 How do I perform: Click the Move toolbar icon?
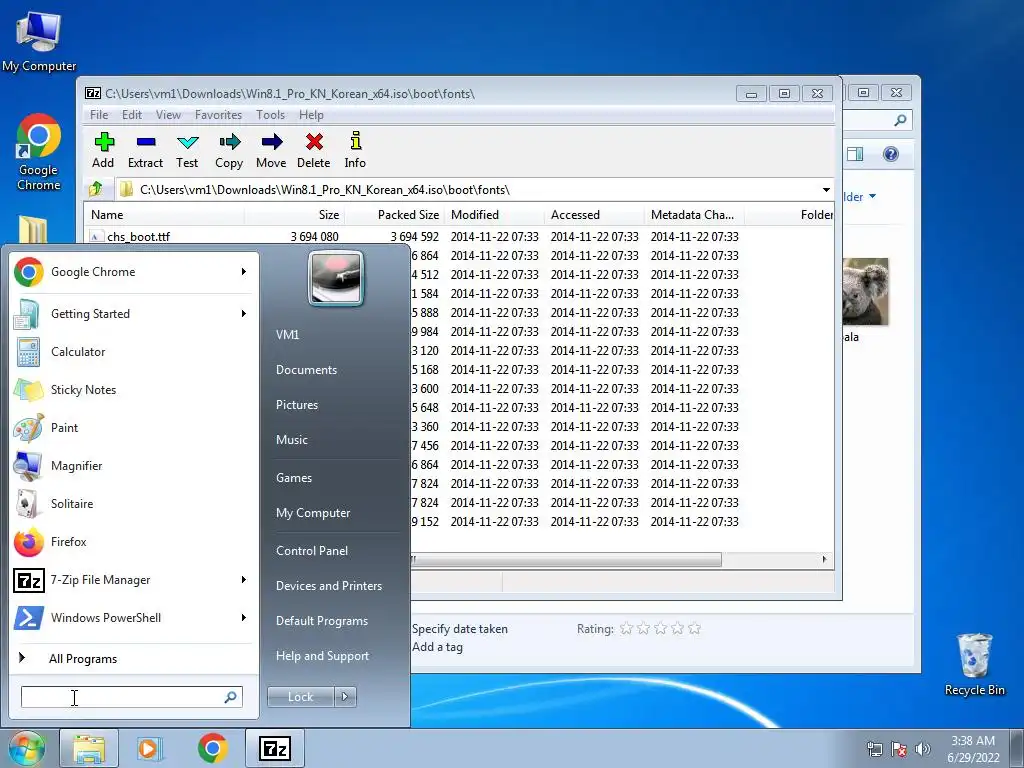point(271,151)
